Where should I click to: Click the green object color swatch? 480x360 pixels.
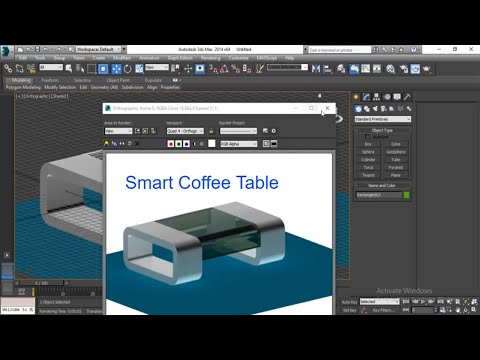[x=406, y=195]
